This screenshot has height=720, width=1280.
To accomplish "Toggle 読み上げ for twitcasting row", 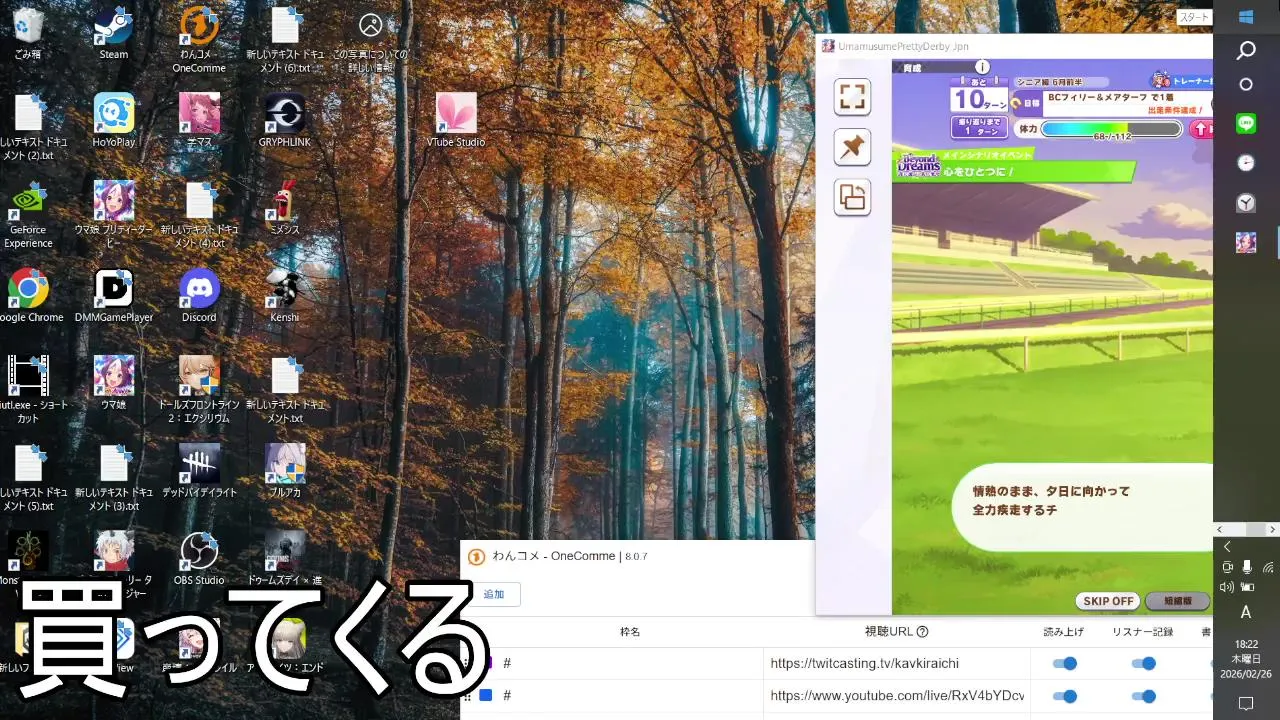I will 1064,663.
